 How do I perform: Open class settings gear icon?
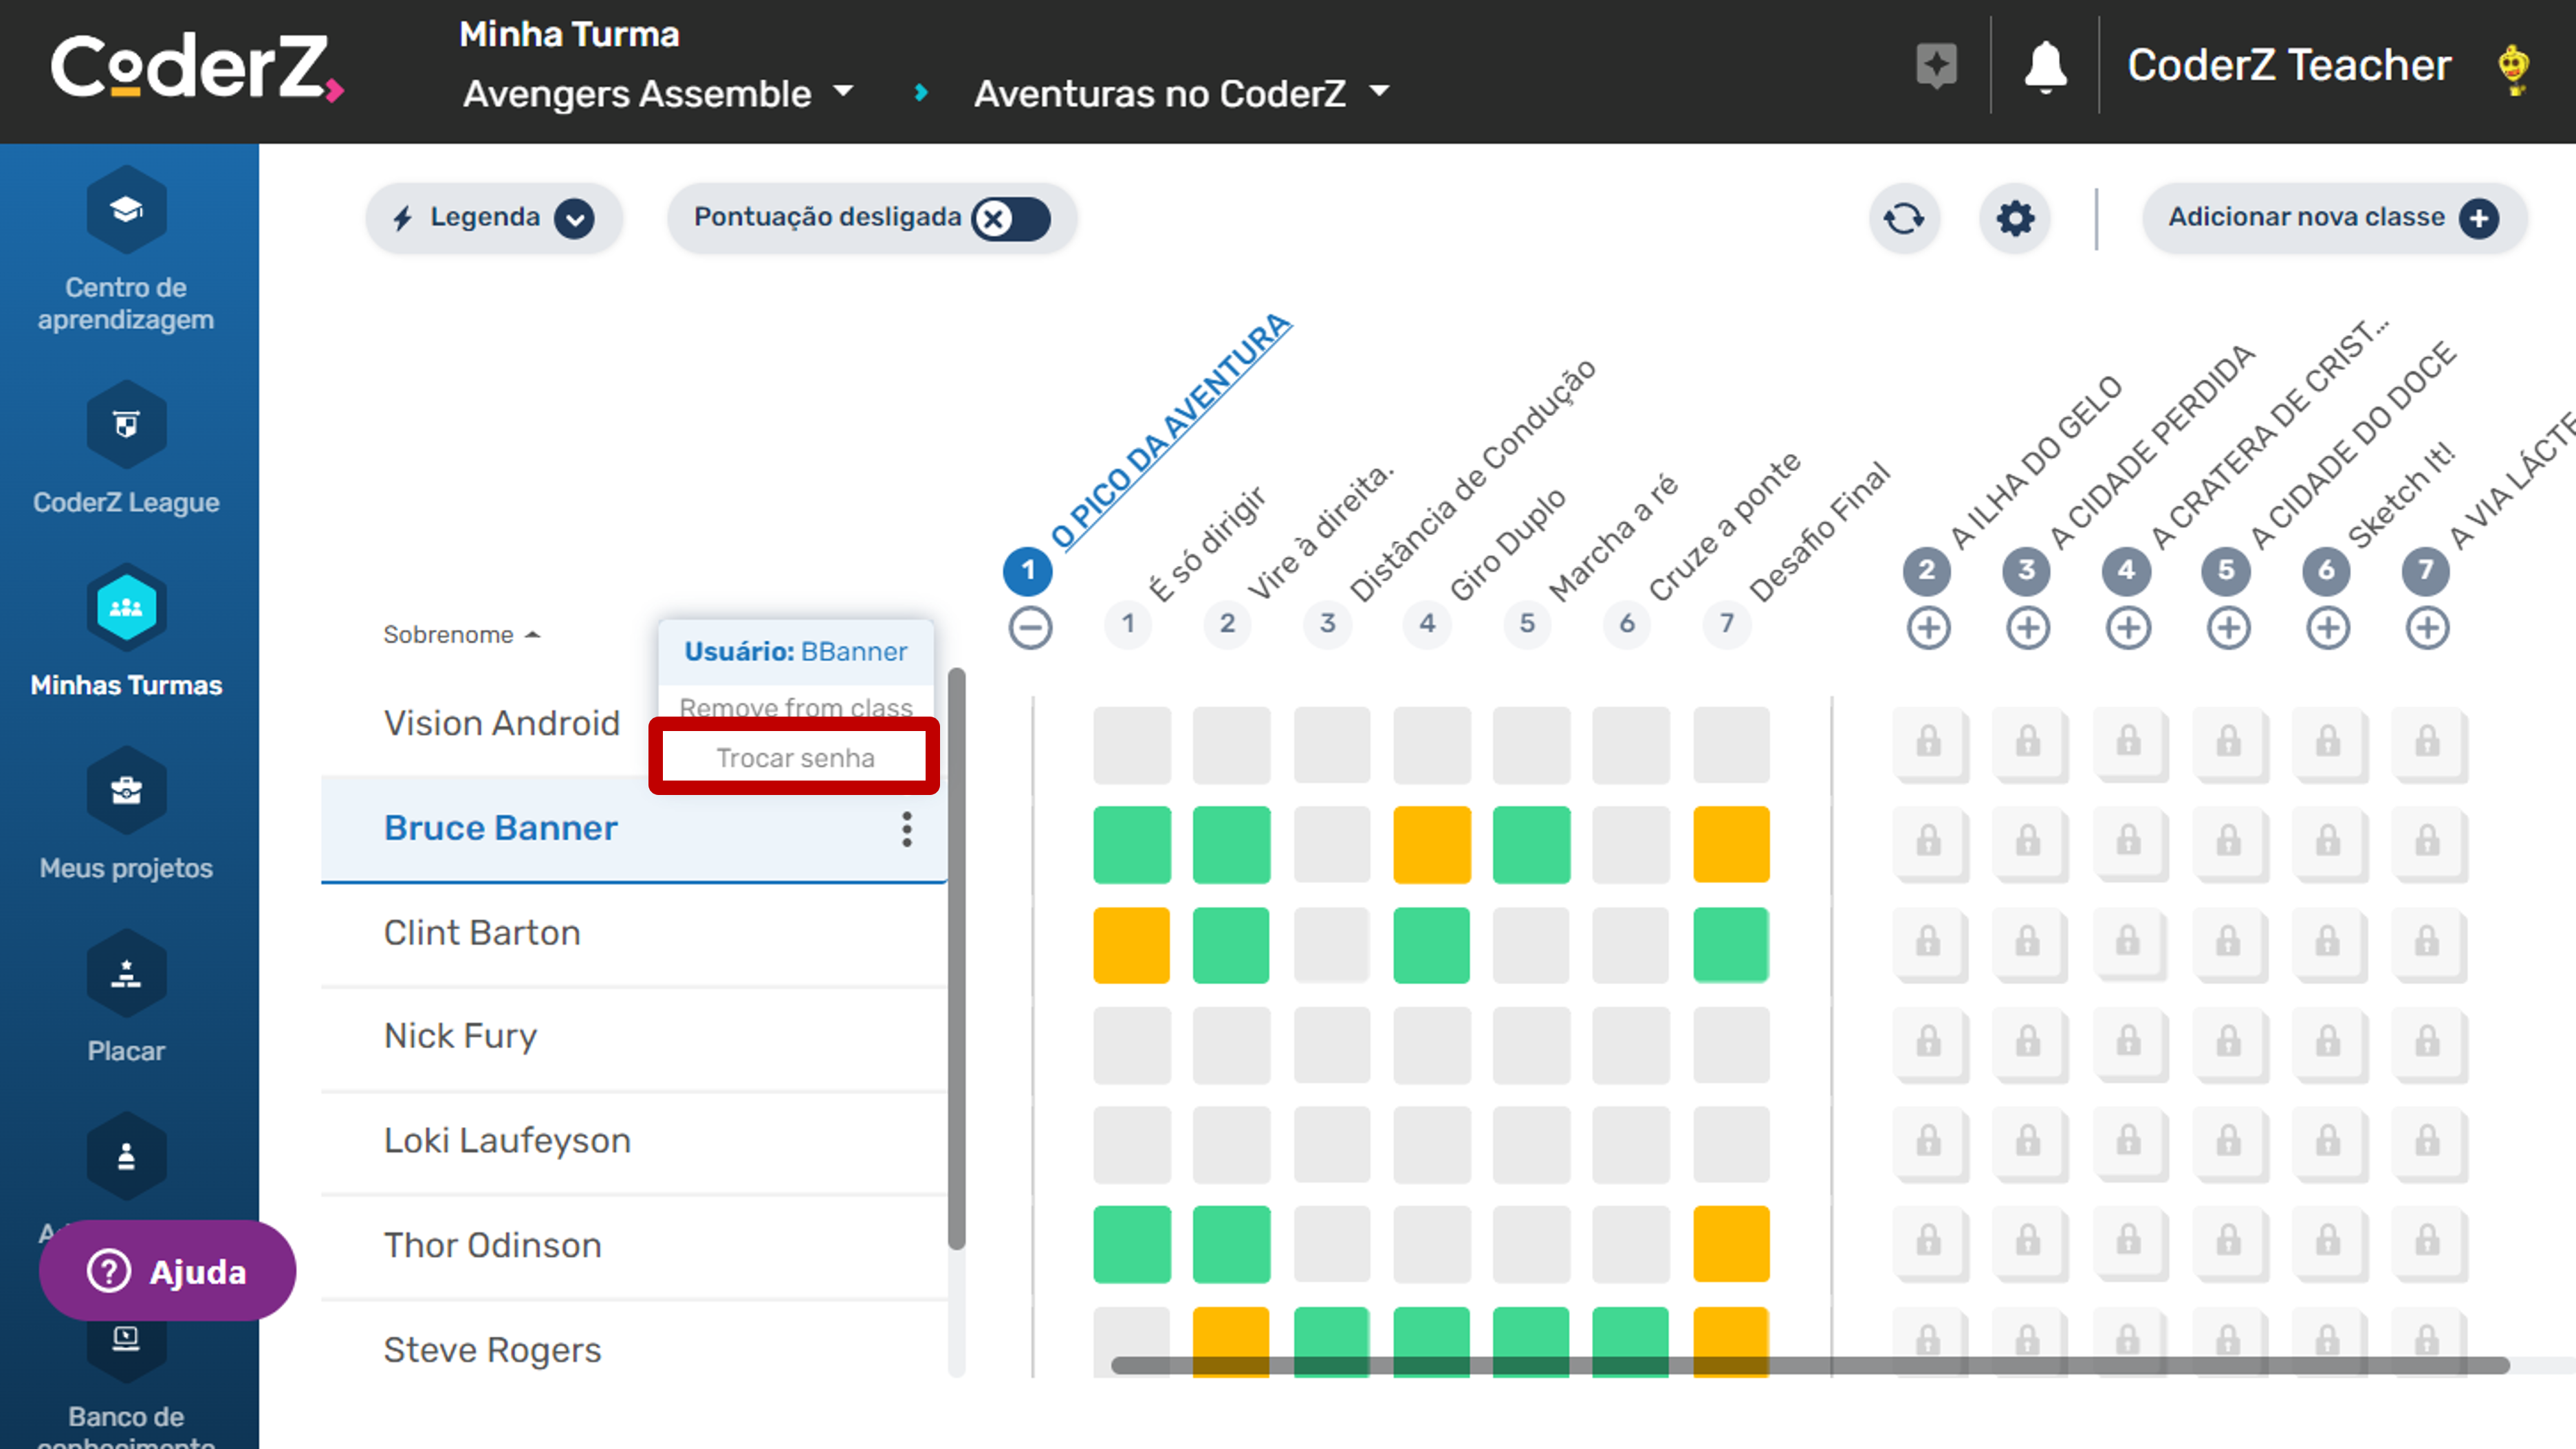point(2015,218)
